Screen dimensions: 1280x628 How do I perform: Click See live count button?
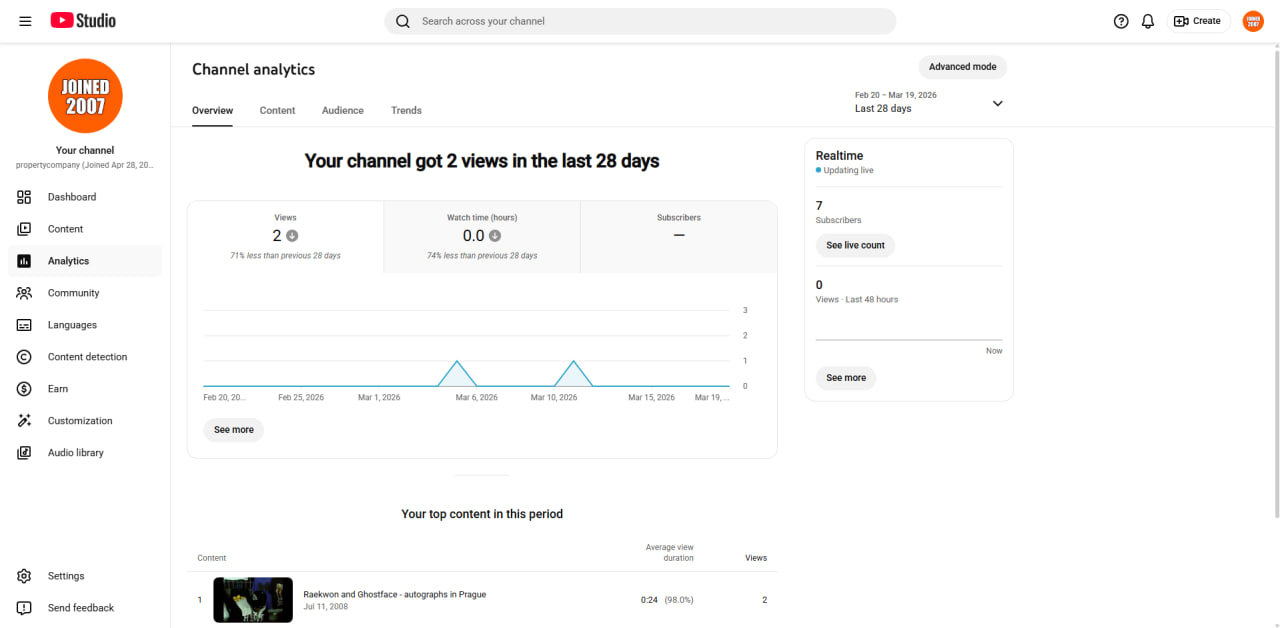click(x=855, y=245)
